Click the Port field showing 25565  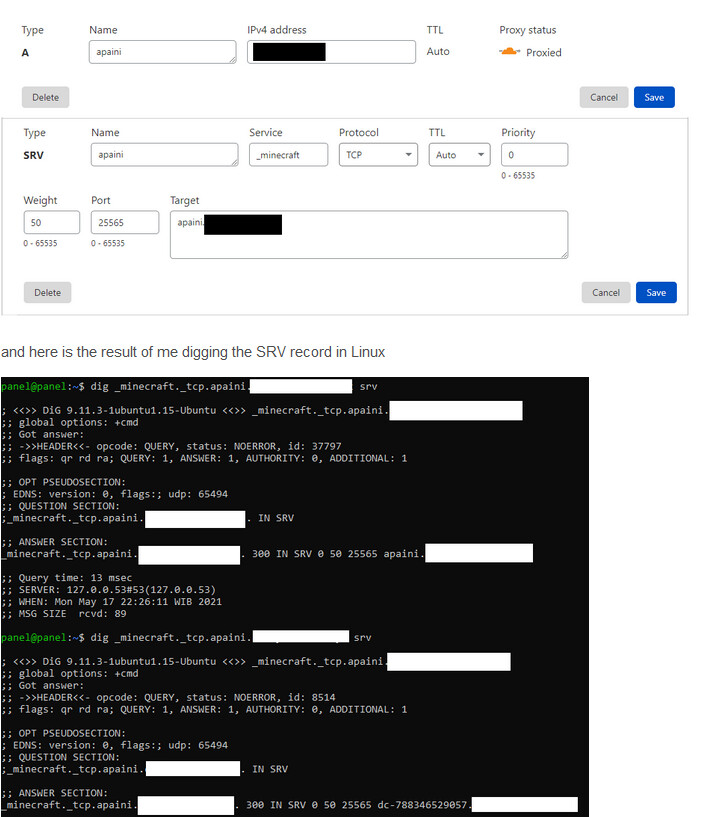click(x=124, y=223)
